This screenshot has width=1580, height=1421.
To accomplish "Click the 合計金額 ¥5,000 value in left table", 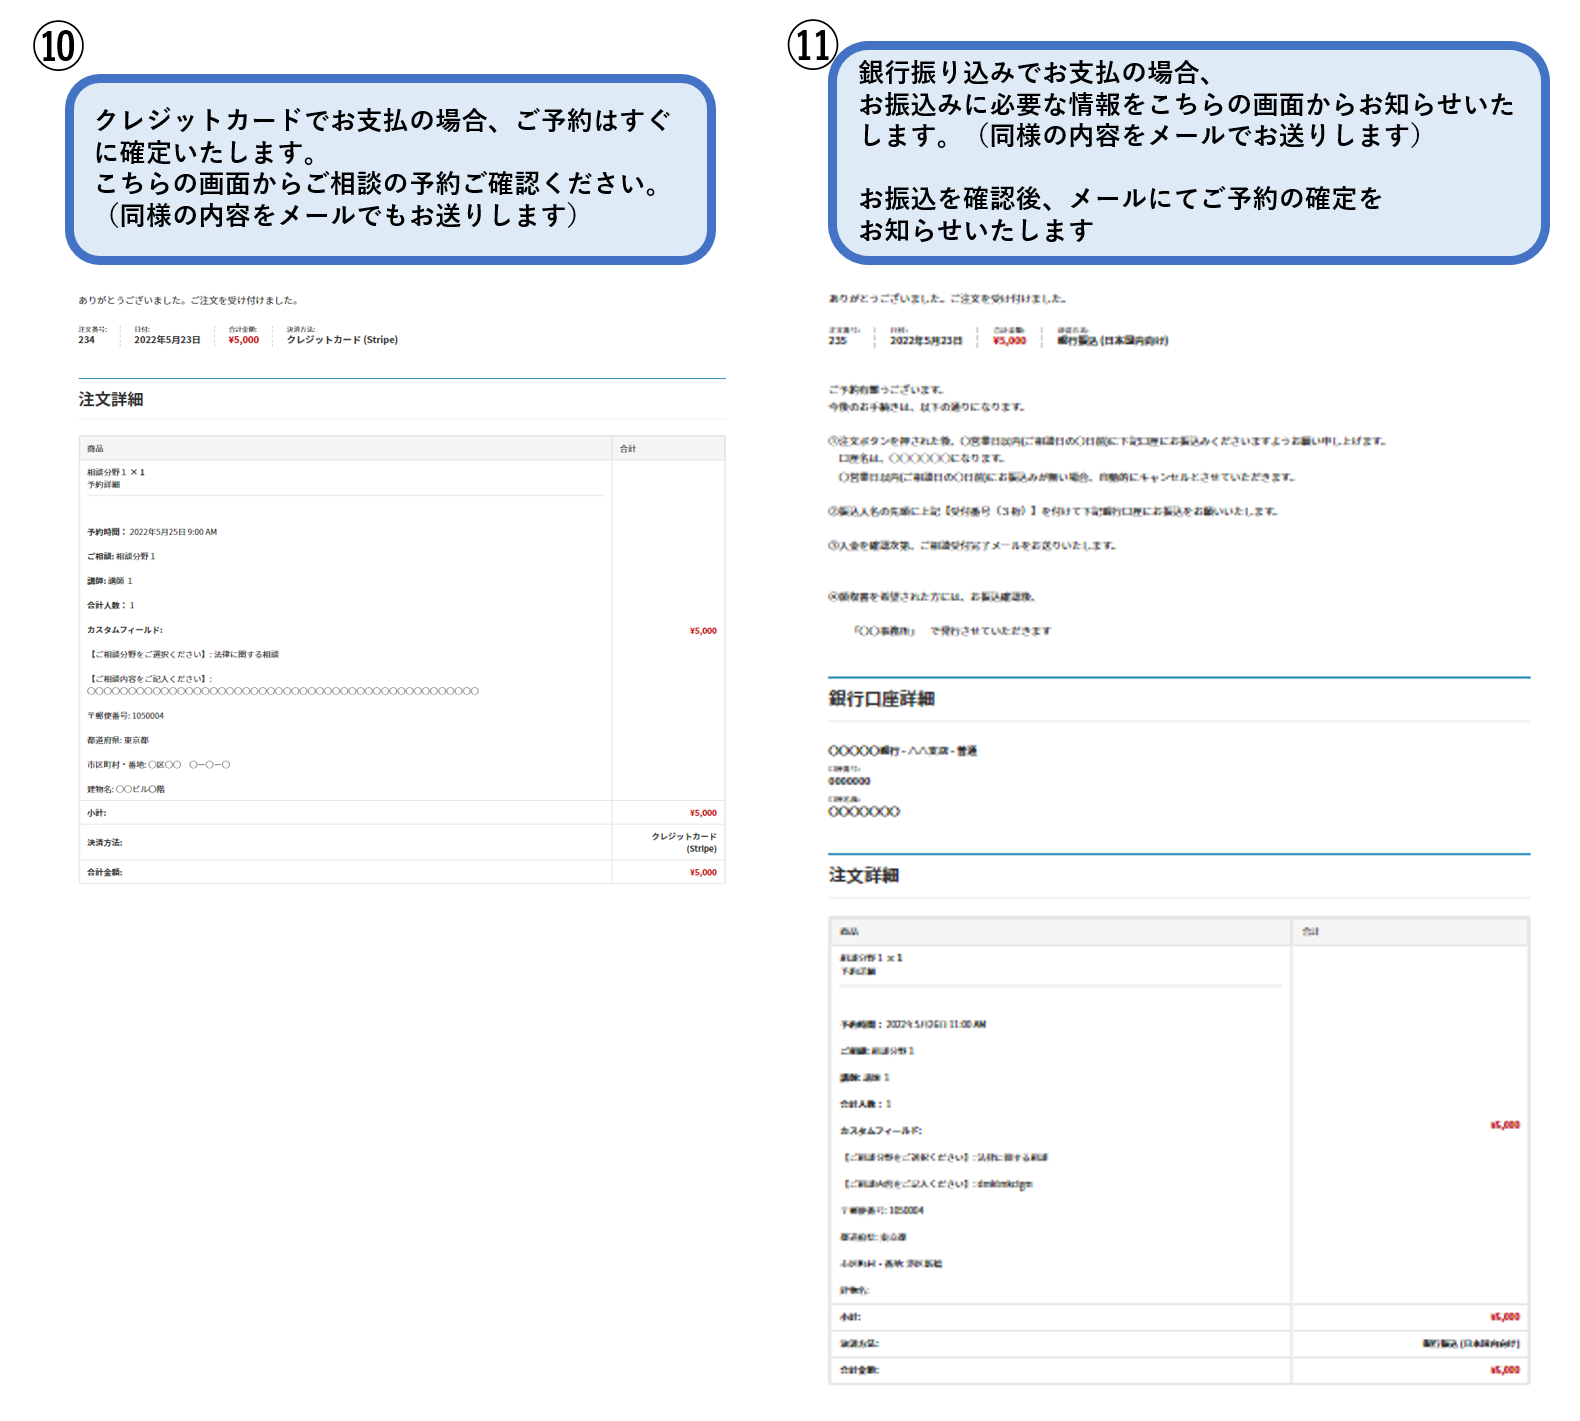I will click(703, 873).
